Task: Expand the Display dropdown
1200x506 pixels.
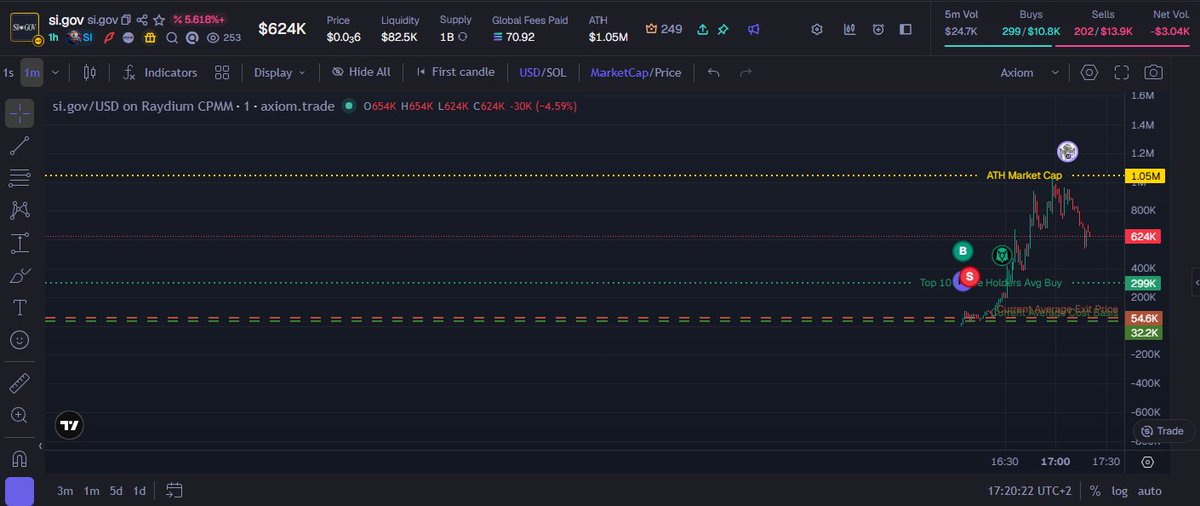Action: pos(279,72)
